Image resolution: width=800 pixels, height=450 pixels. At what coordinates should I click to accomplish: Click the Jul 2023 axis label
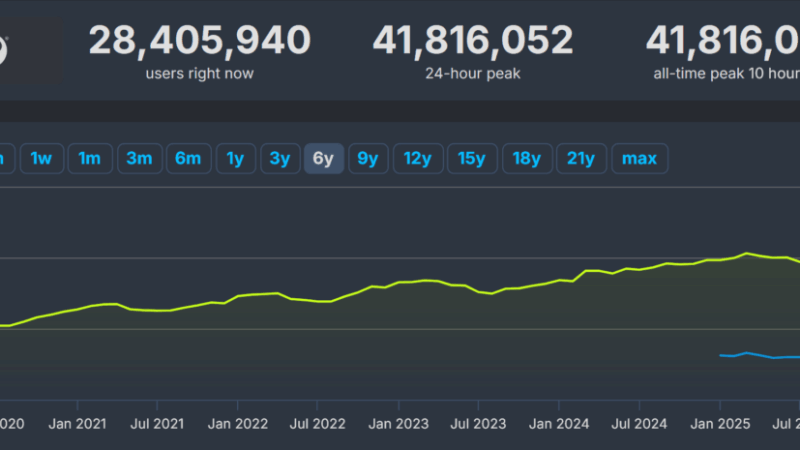coord(478,424)
